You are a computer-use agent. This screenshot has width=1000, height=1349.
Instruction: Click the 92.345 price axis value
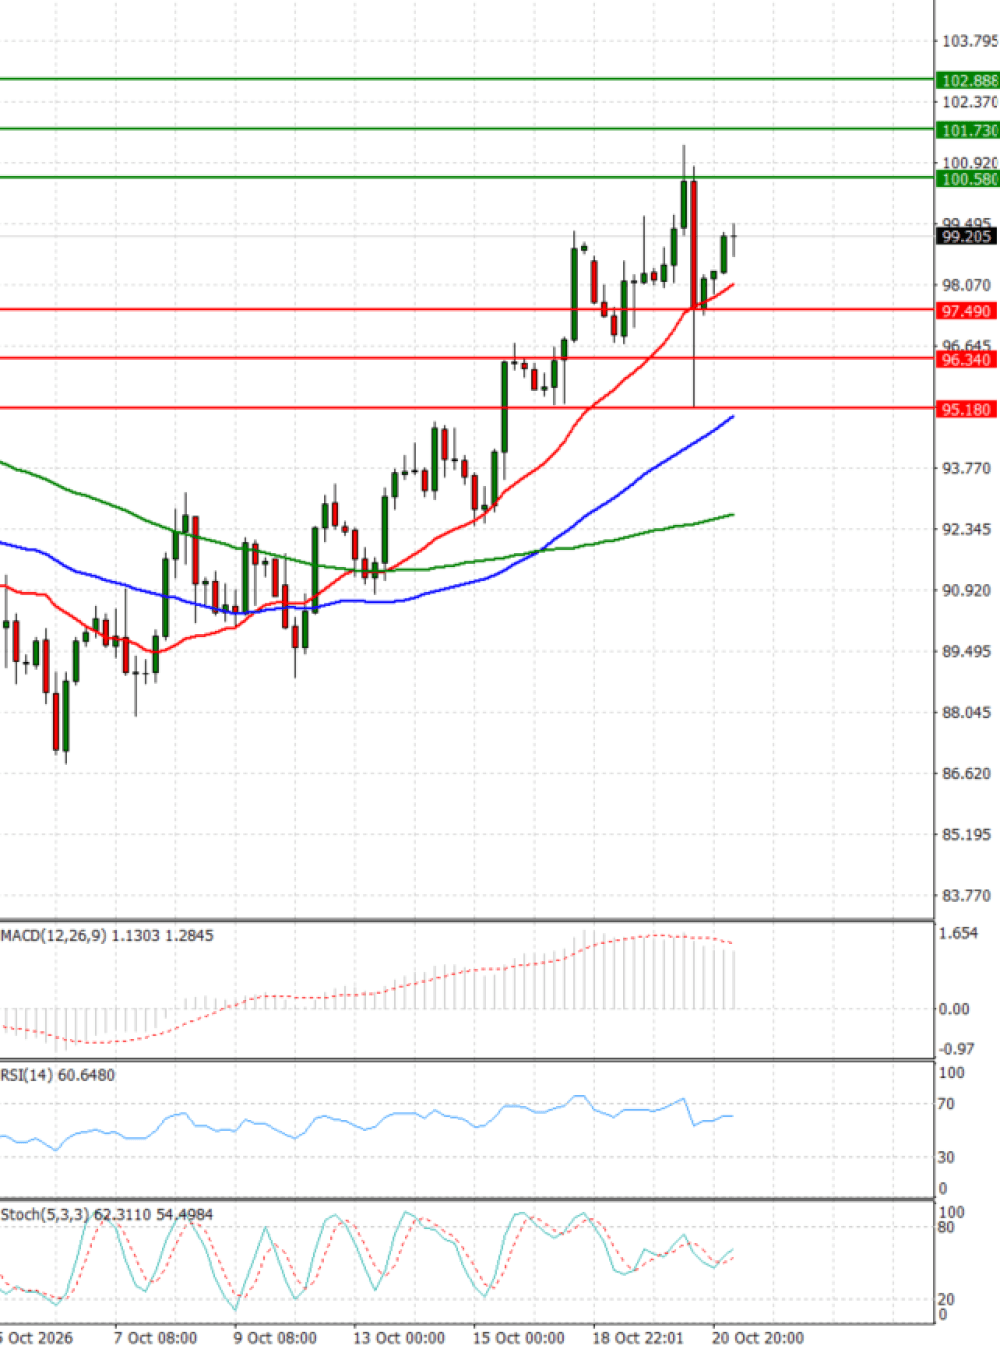967,529
